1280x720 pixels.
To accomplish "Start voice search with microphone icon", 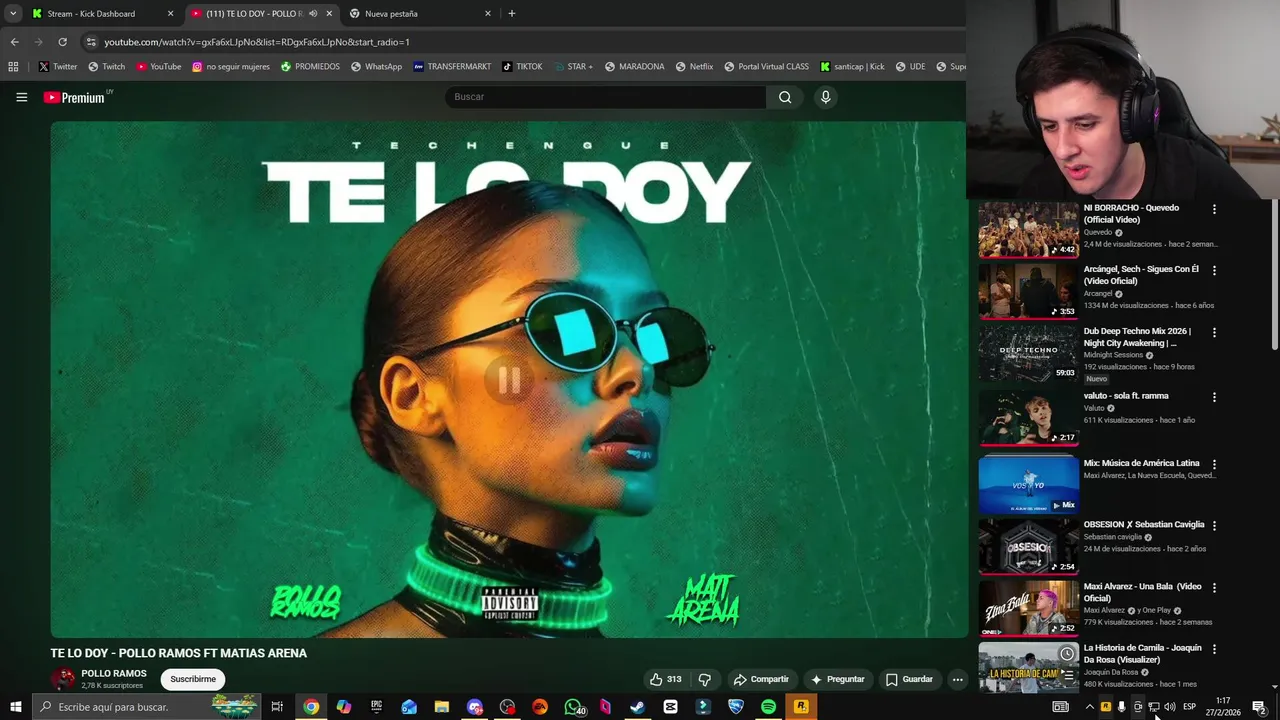I will coord(825,97).
